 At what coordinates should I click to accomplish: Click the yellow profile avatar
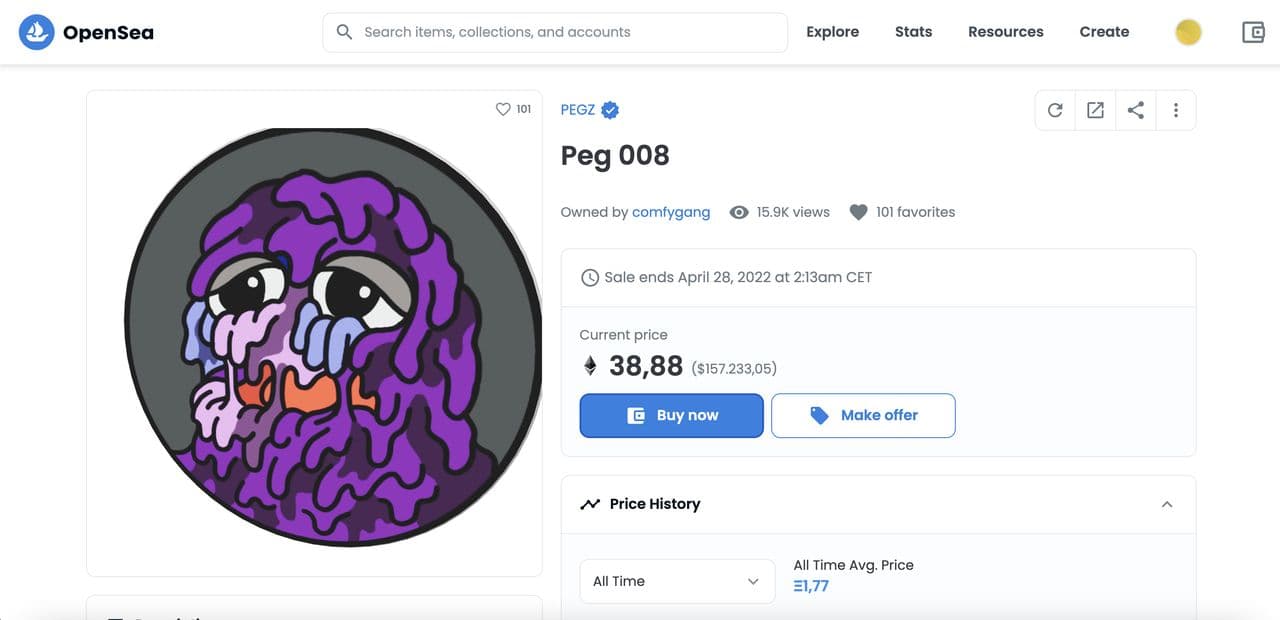tap(1188, 32)
